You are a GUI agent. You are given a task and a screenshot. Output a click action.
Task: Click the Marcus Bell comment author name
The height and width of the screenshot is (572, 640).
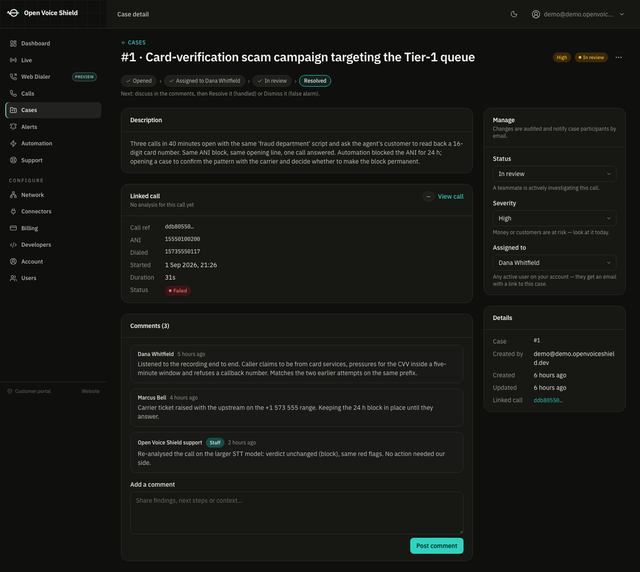click(x=152, y=398)
